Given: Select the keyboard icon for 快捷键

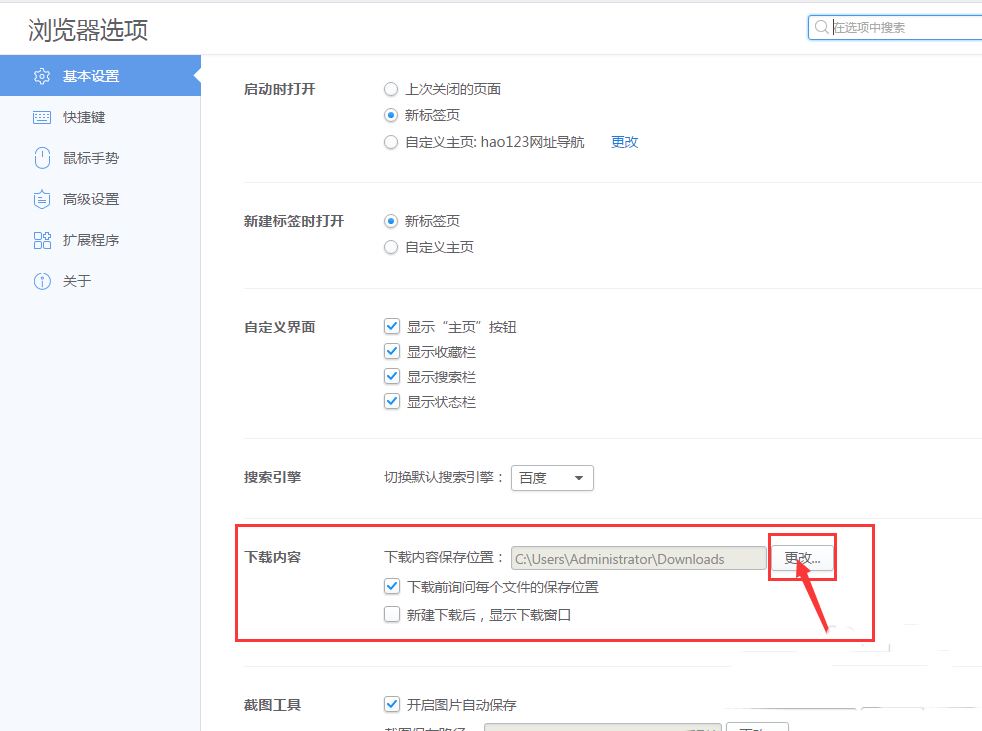Looking at the screenshot, I should click(x=41, y=116).
